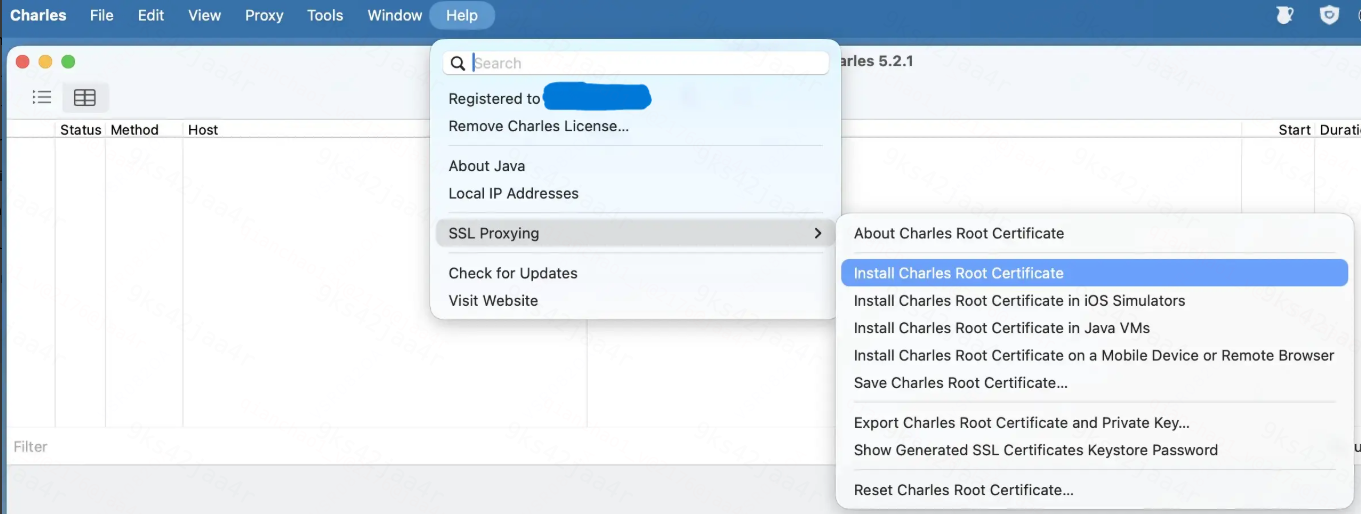This screenshot has height=514, width=1361.
Task: Minimize the Charles window with yellow button
Action: (45, 62)
